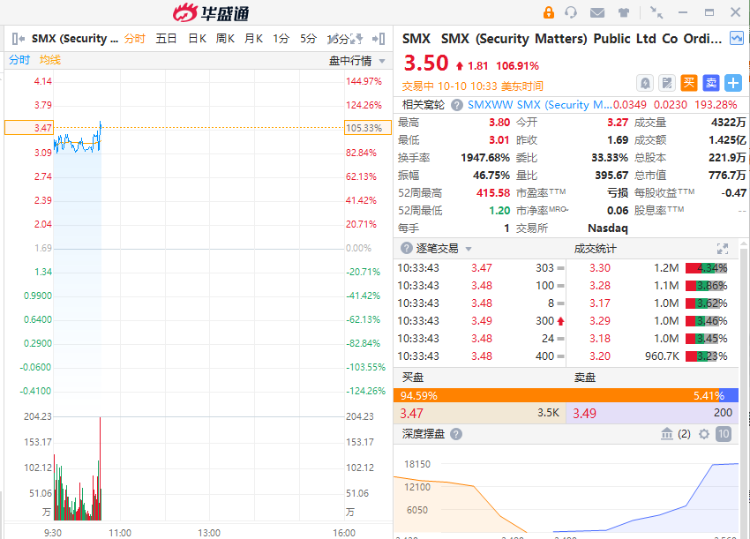Switch to the 15分 chart tab
Viewport: 750px width, 539px height.
click(339, 39)
